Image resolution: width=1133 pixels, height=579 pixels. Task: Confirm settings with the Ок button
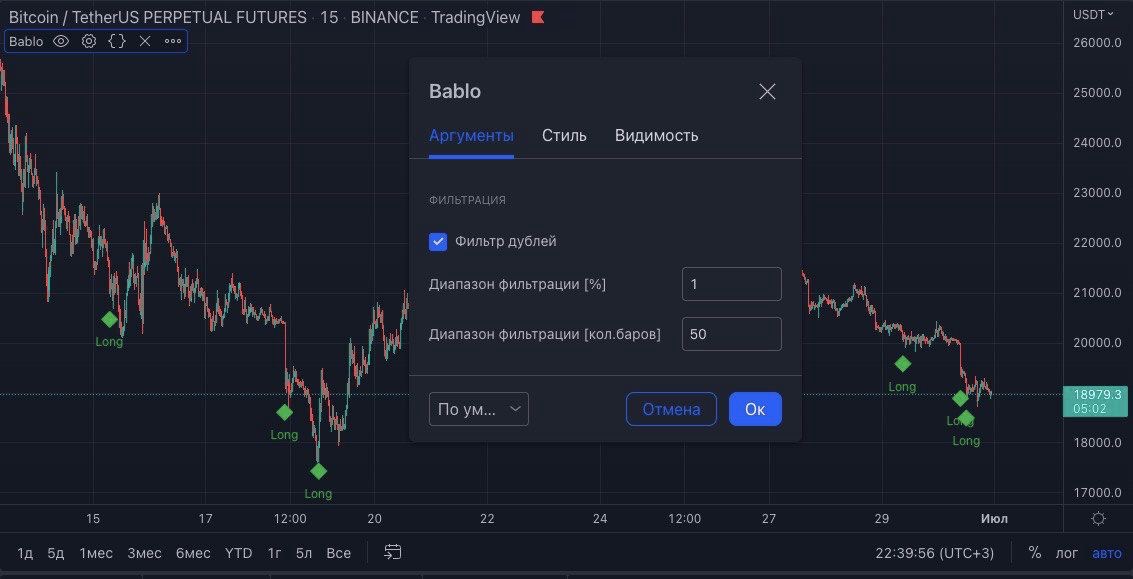755,409
